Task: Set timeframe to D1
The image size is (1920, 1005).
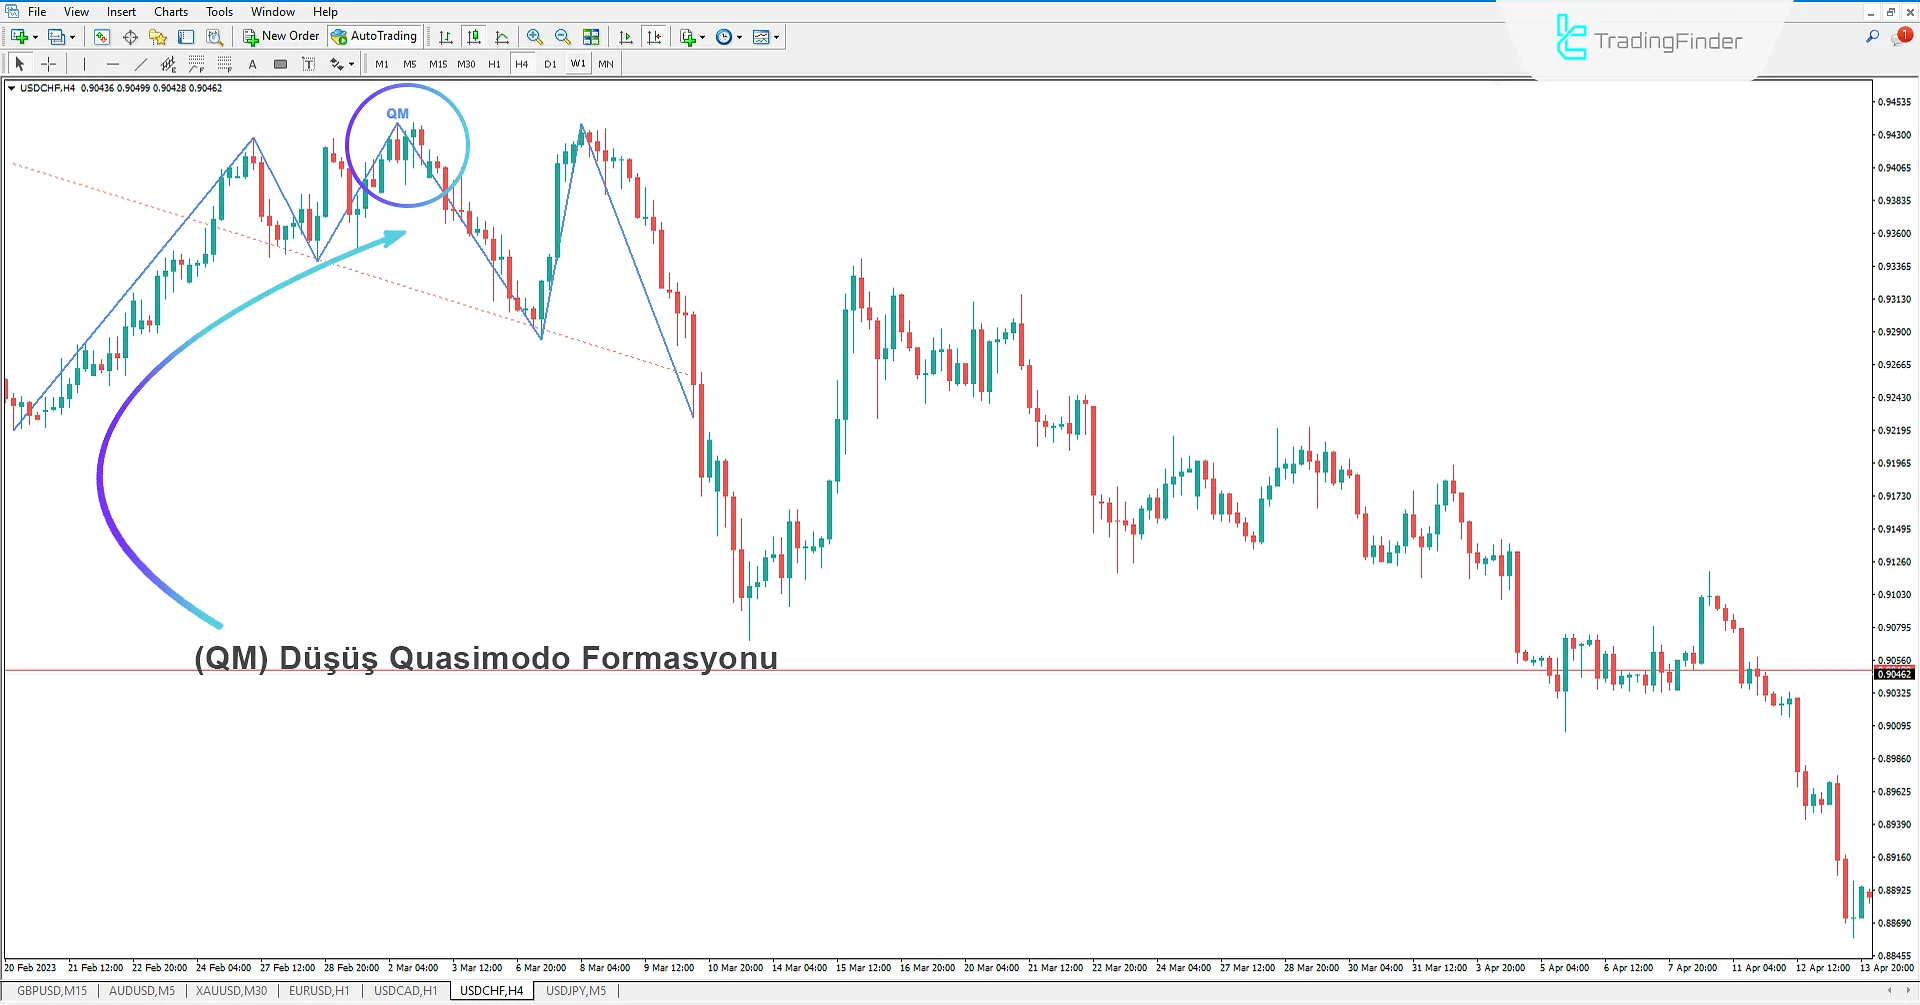Action: pos(550,64)
